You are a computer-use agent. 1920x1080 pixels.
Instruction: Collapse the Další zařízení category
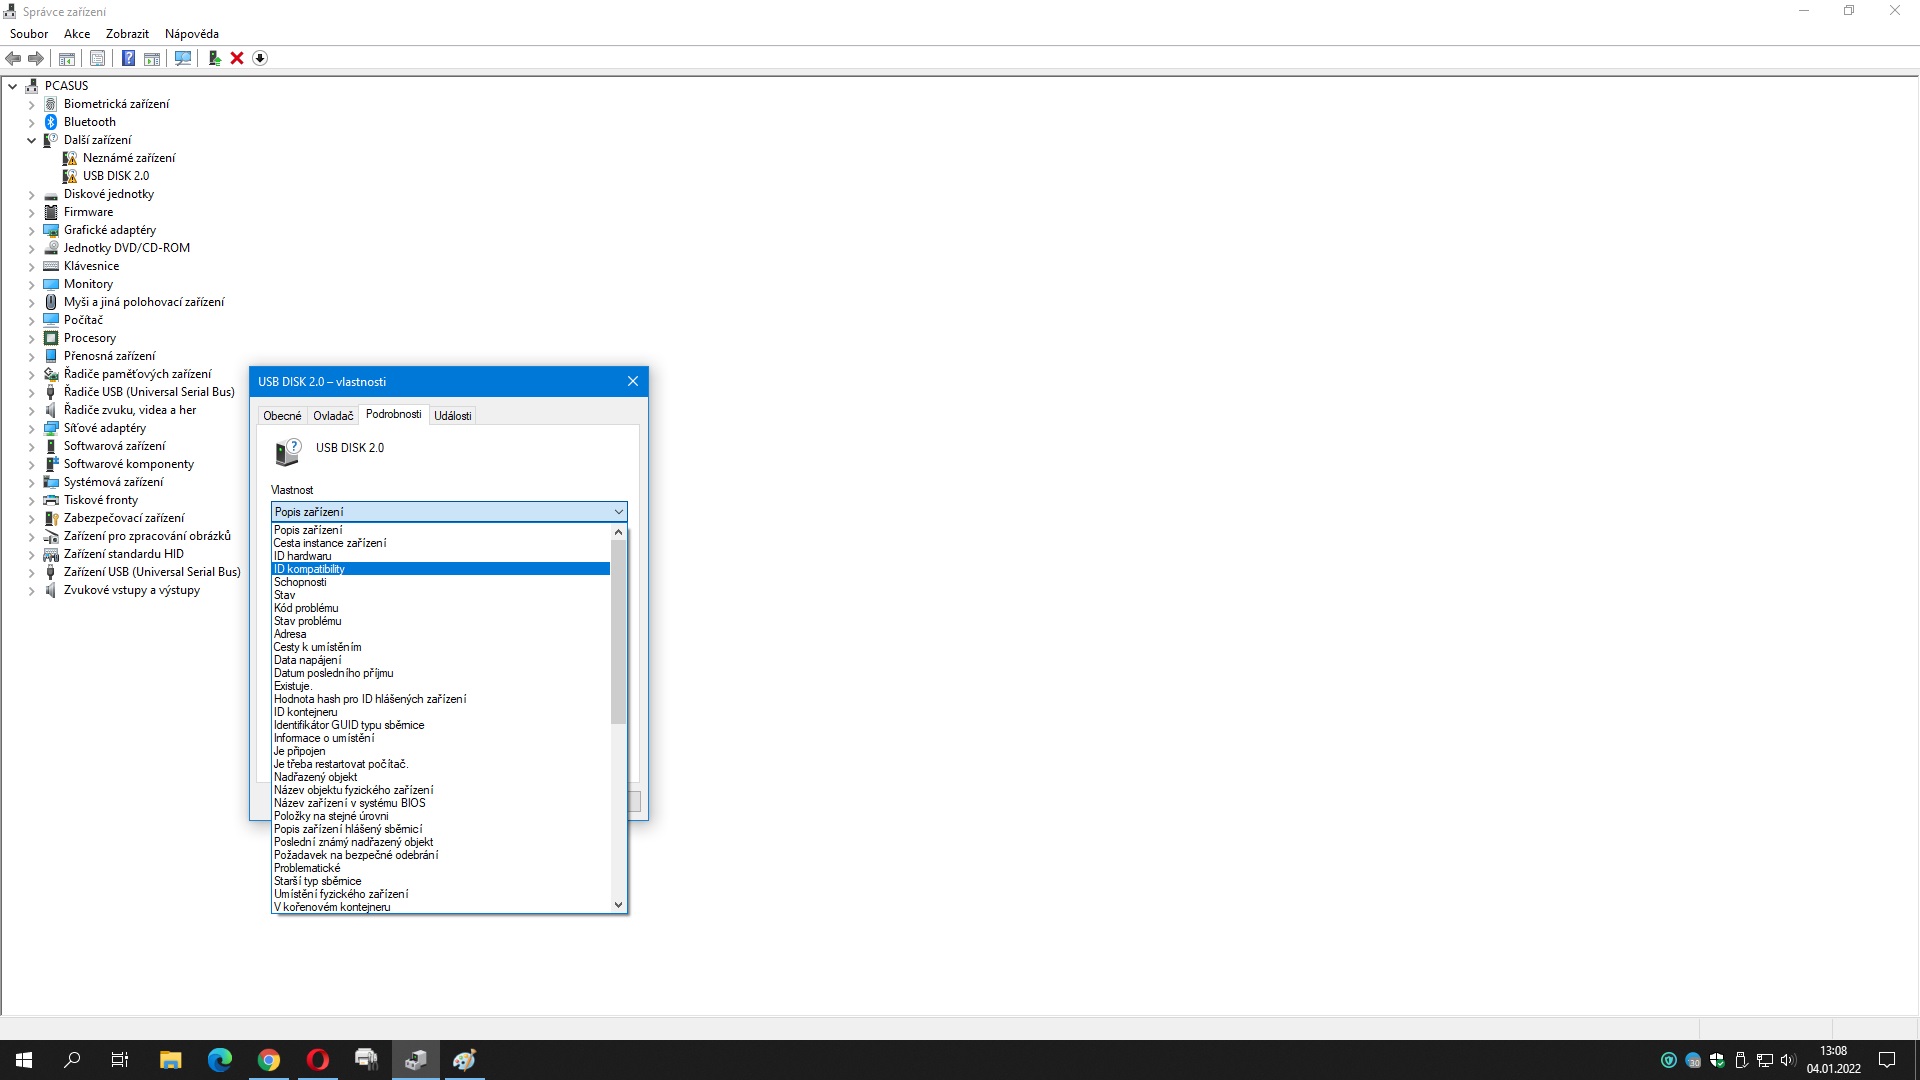tap(31, 140)
